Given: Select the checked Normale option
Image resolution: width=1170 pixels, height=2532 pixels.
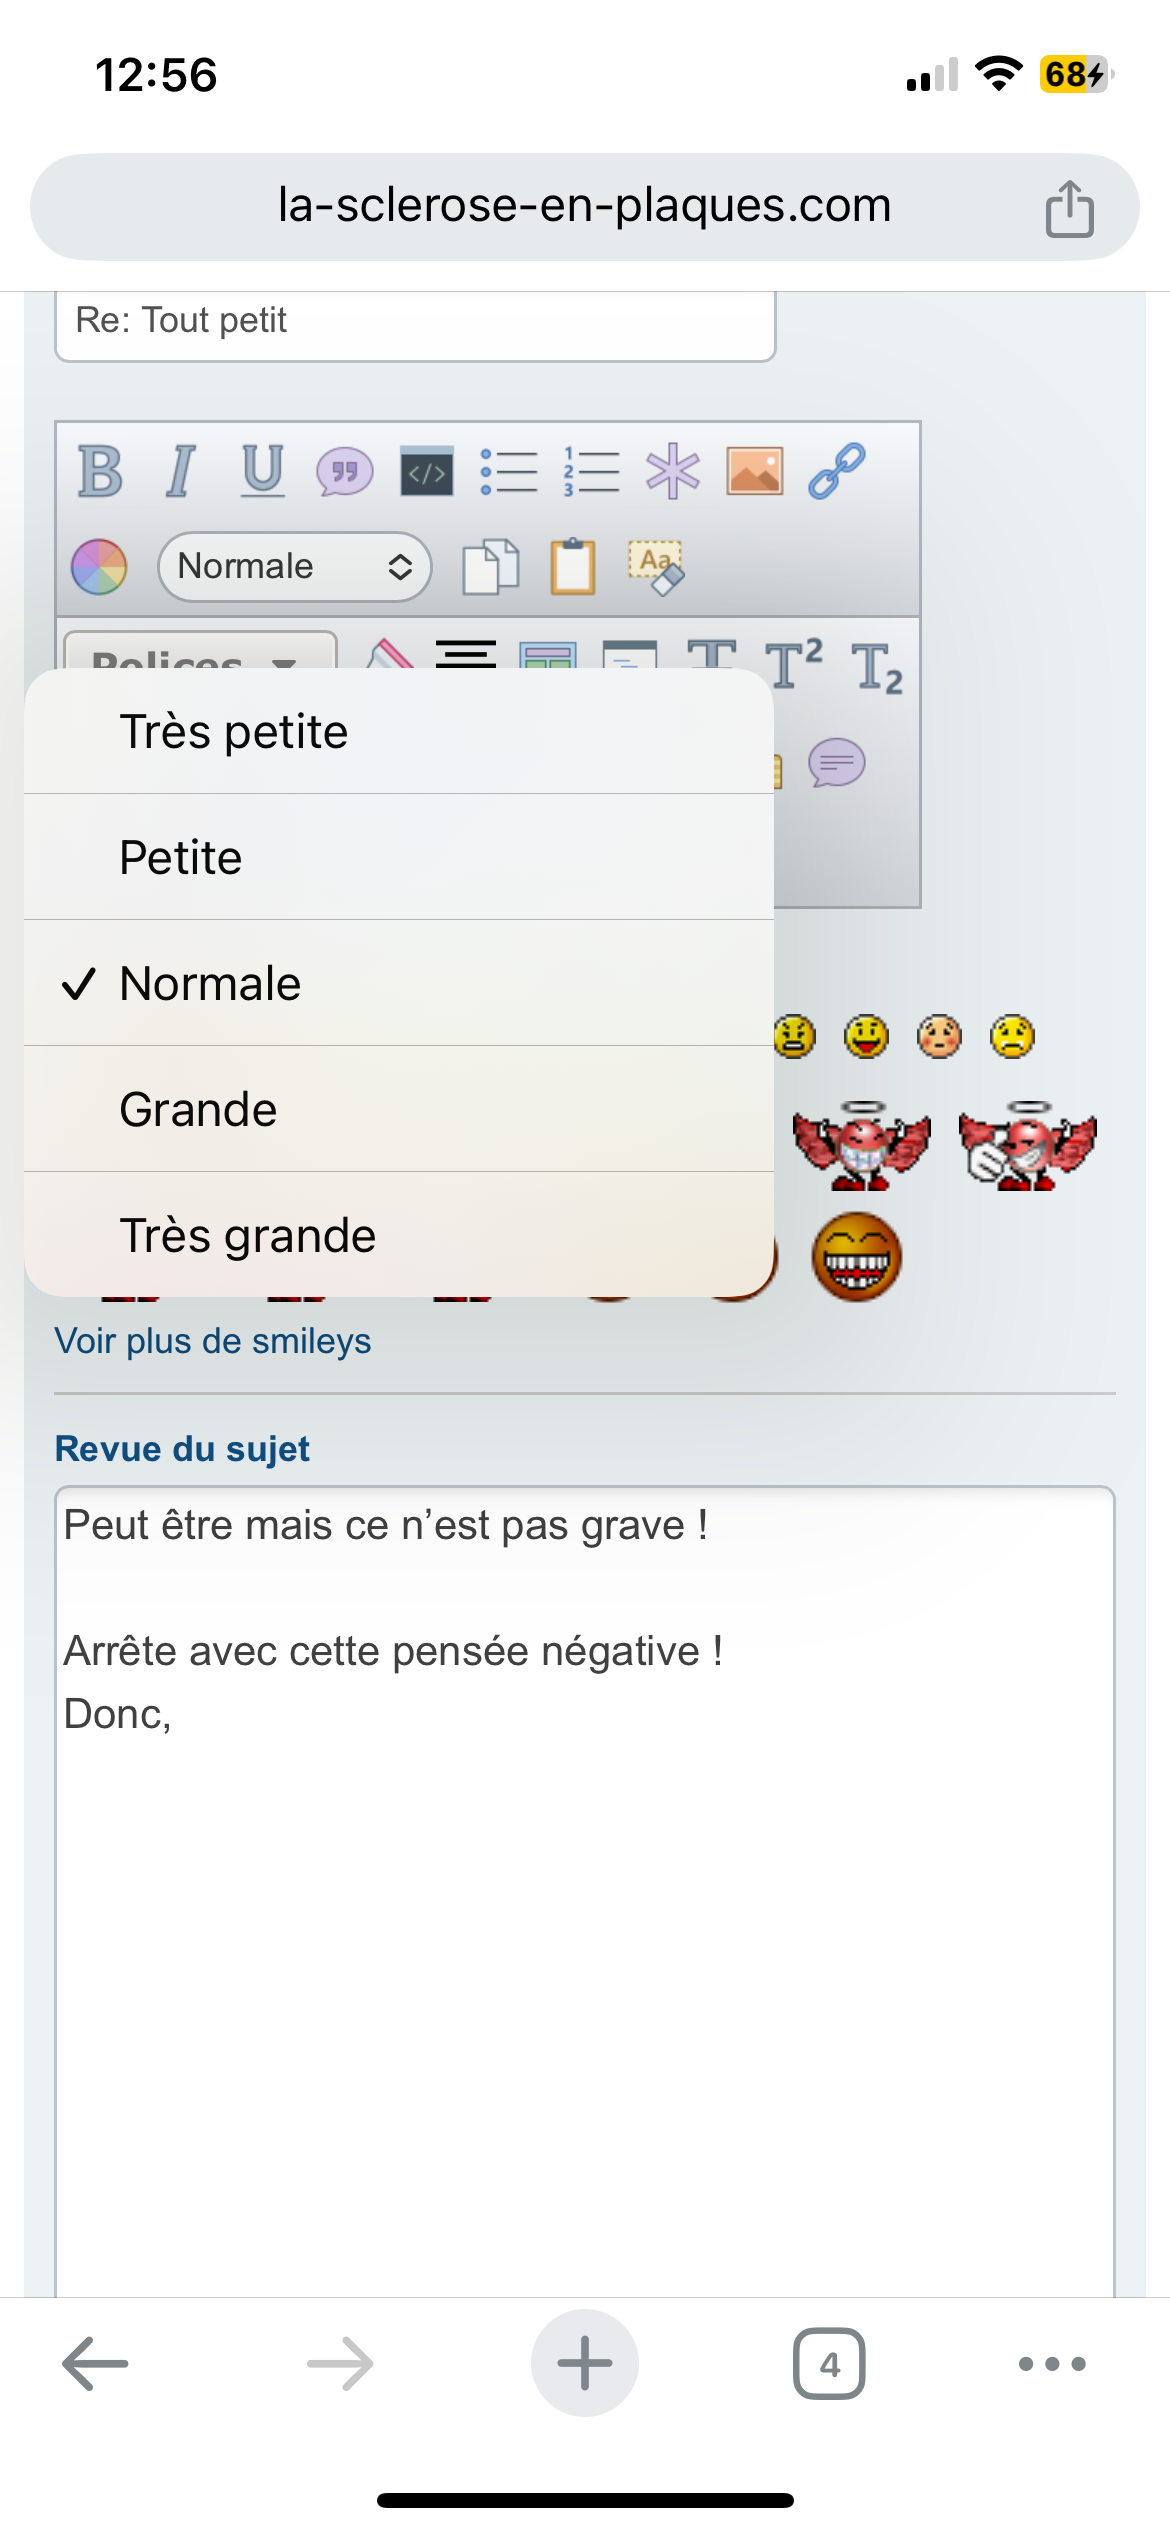Looking at the screenshot, I should pyautogui.click(x=399, y=983).
